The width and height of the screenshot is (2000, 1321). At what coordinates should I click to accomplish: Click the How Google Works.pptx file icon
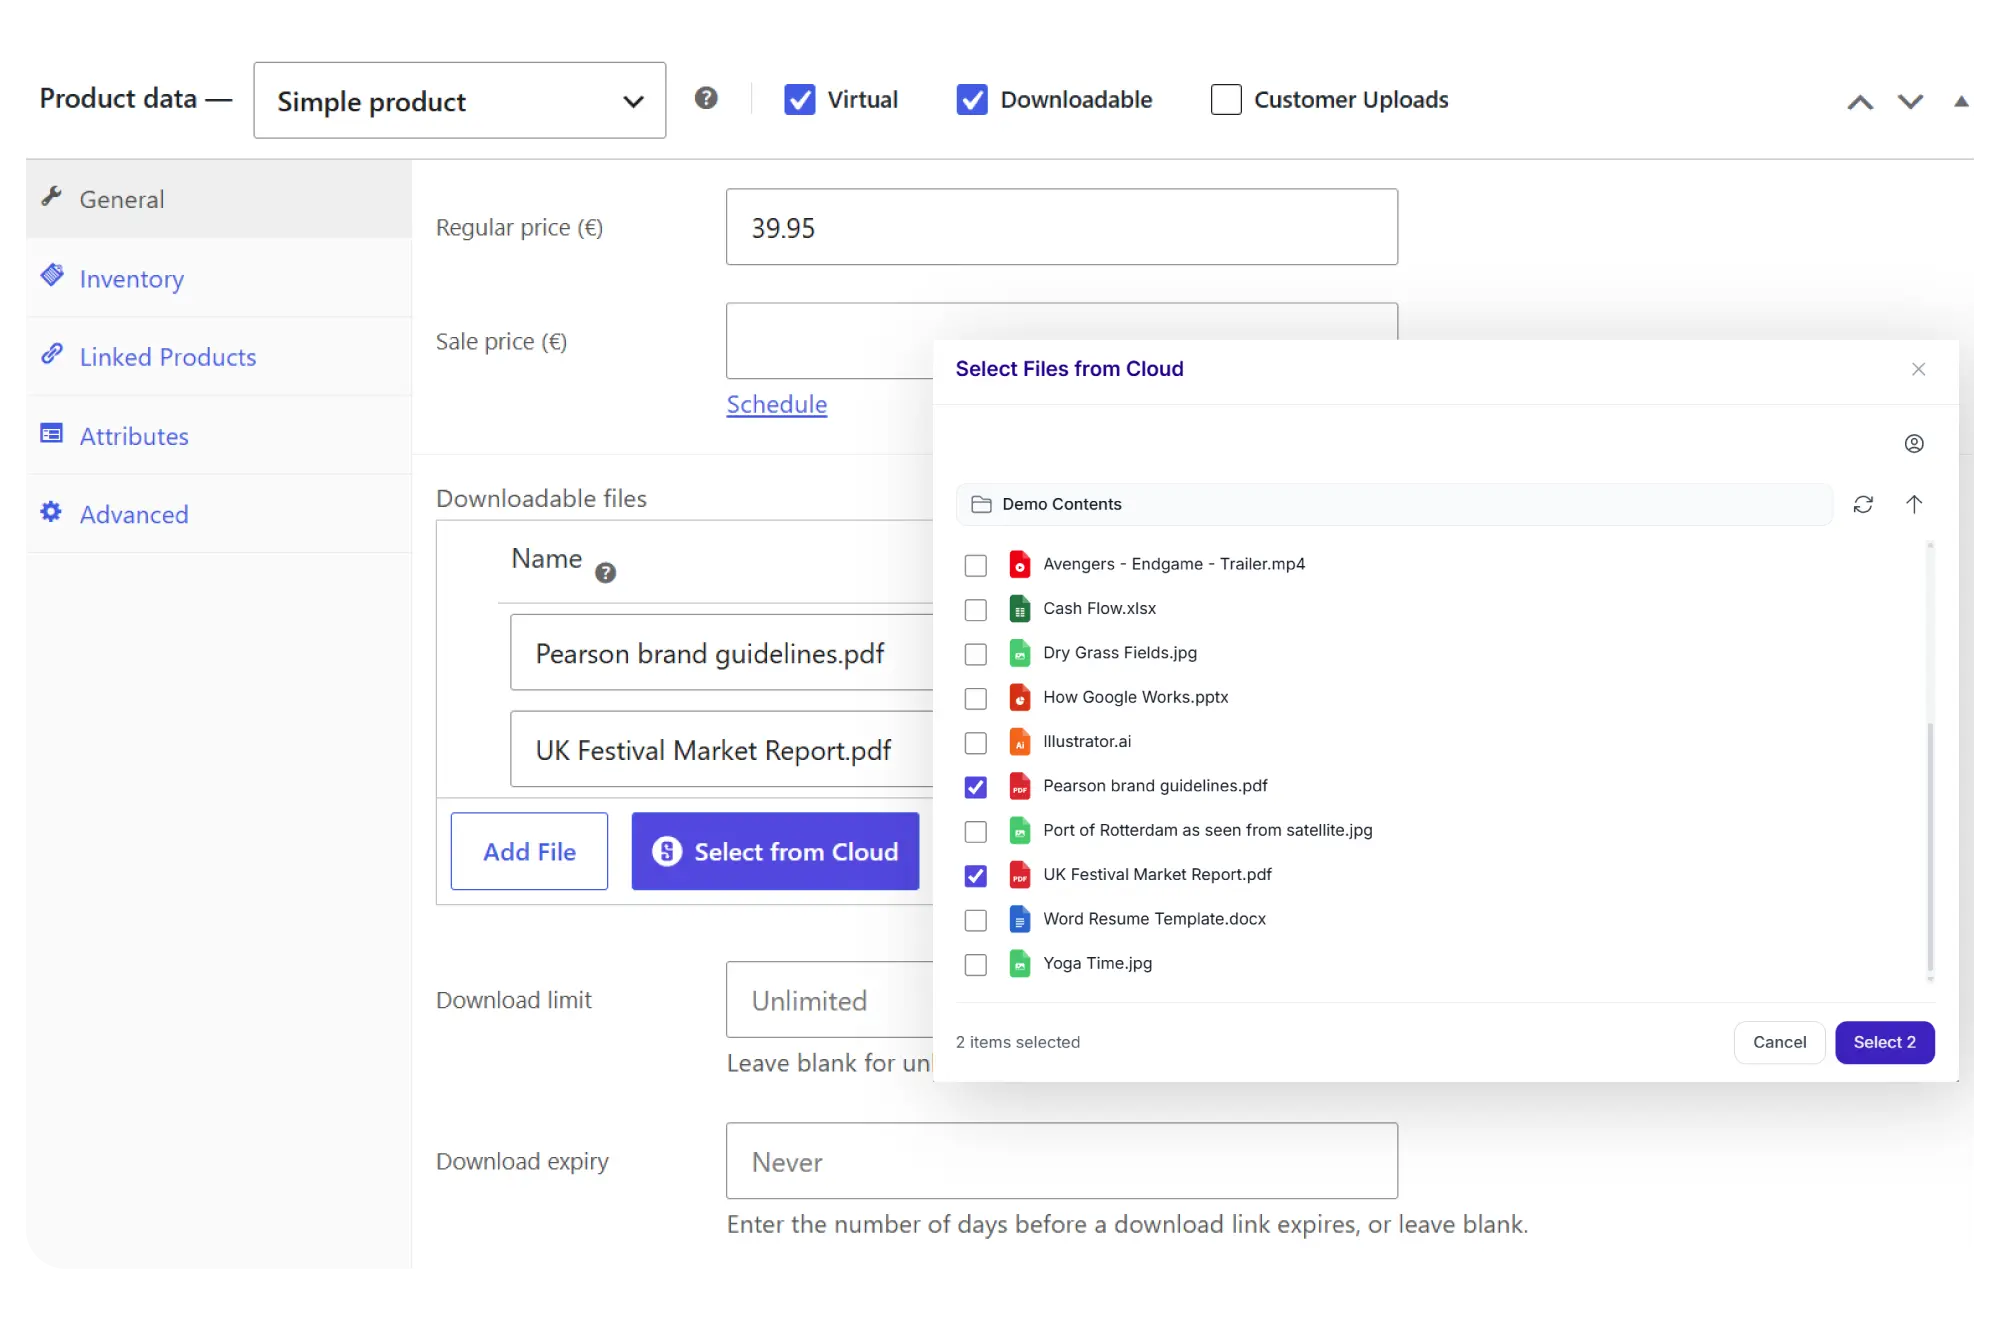click(x=1019, y=698)
